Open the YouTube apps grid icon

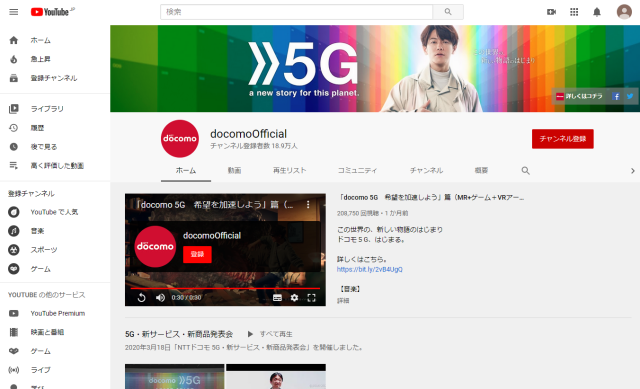click(x=574, y=12)
